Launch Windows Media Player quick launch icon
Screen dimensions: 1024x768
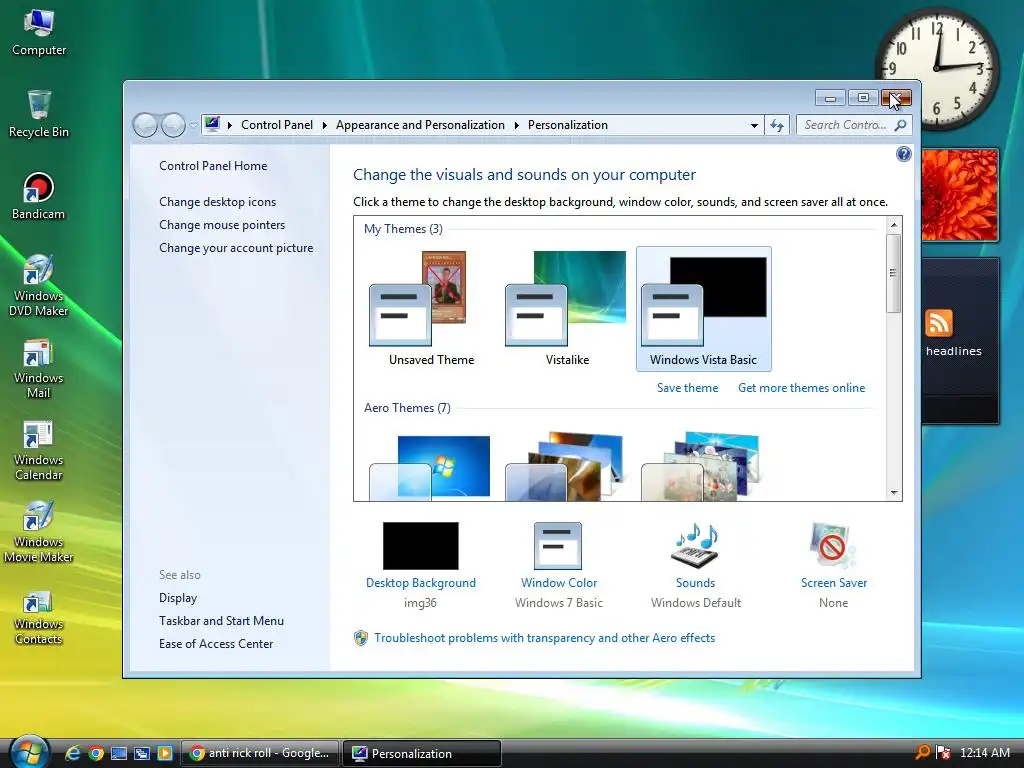coord(165,753)
